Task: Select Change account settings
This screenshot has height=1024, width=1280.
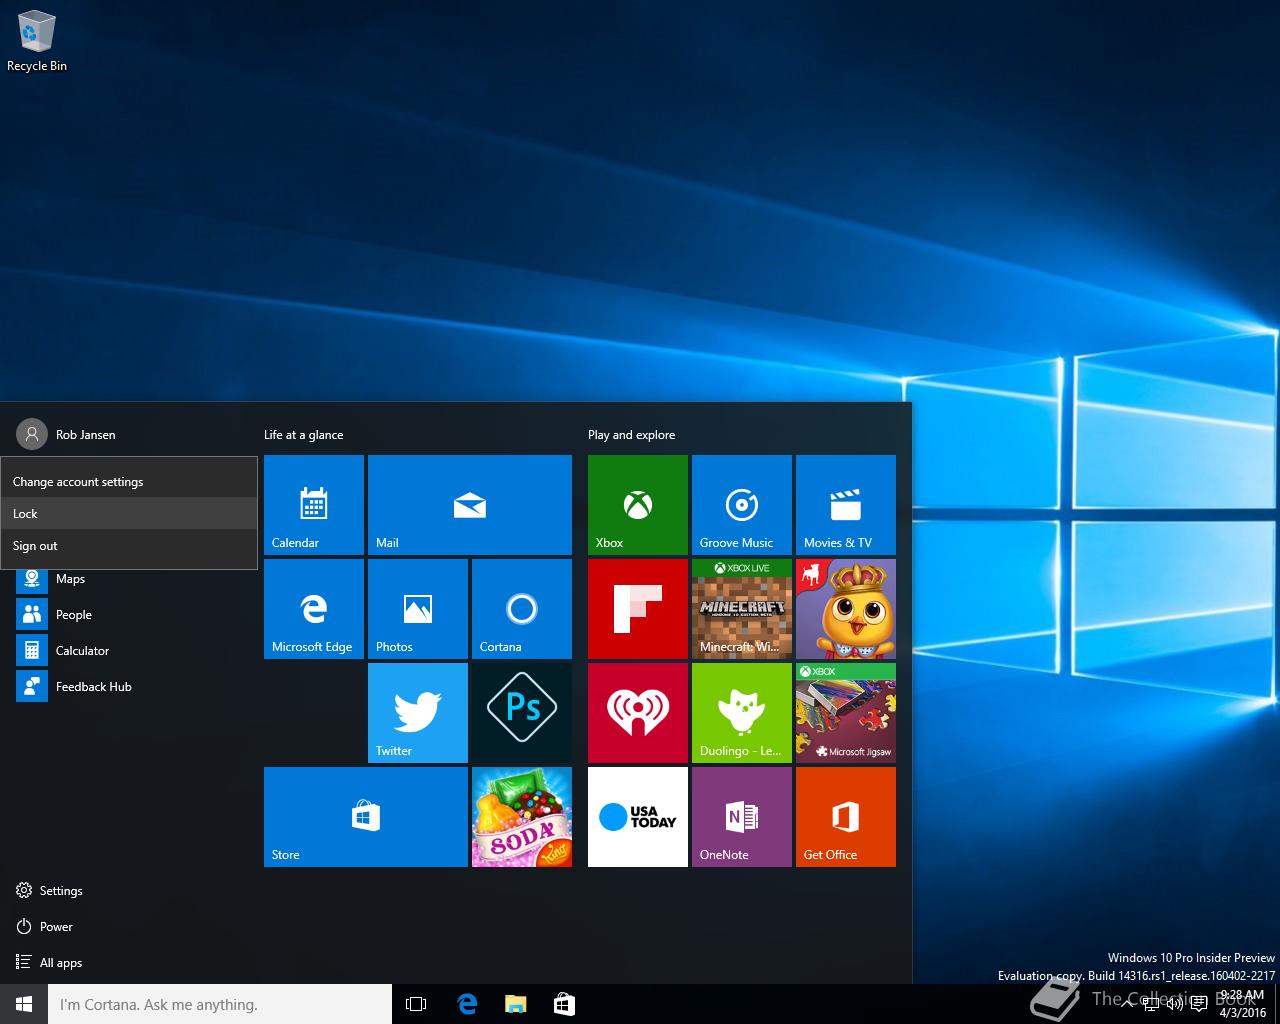Action: click(x=129, y=482)
